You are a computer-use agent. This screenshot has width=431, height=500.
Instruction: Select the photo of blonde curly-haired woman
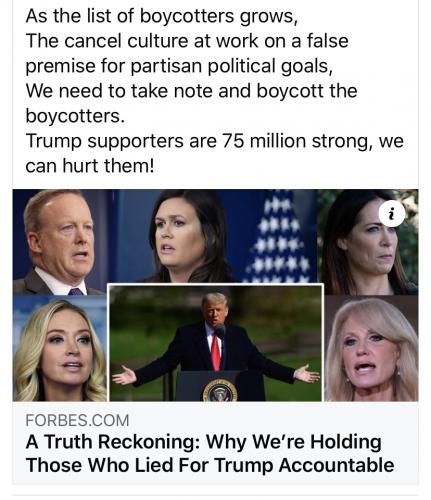point(60,348)
